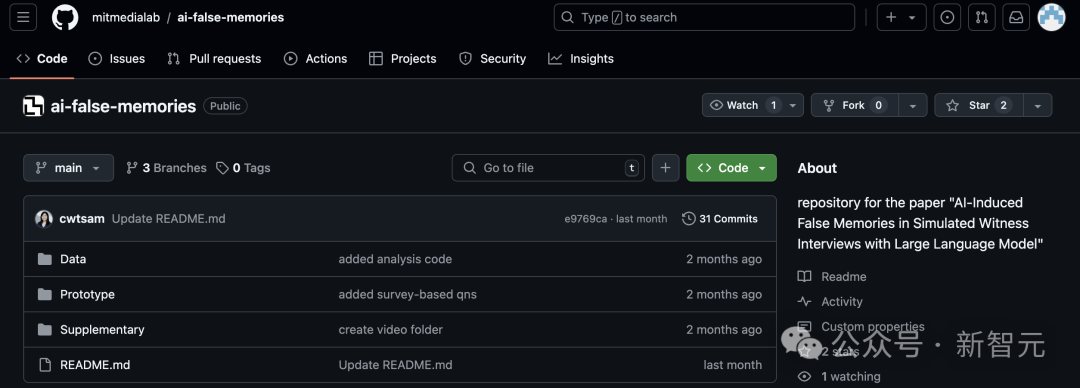The height and width of the screenshot is (388, 1080).
Task: Open the README.md row's Update README.md commit
Action: coord(395,365)
